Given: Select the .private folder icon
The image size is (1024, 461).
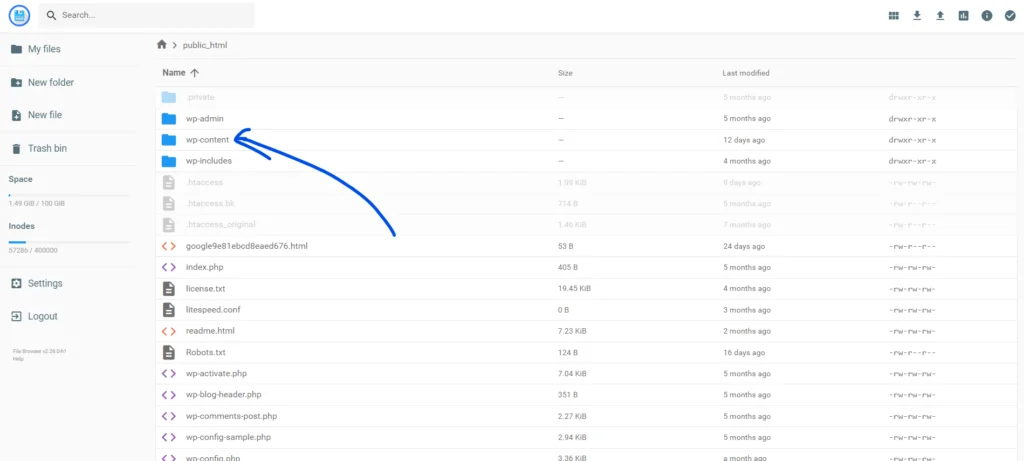Looking at the screenshot, I should pos(169,97).
